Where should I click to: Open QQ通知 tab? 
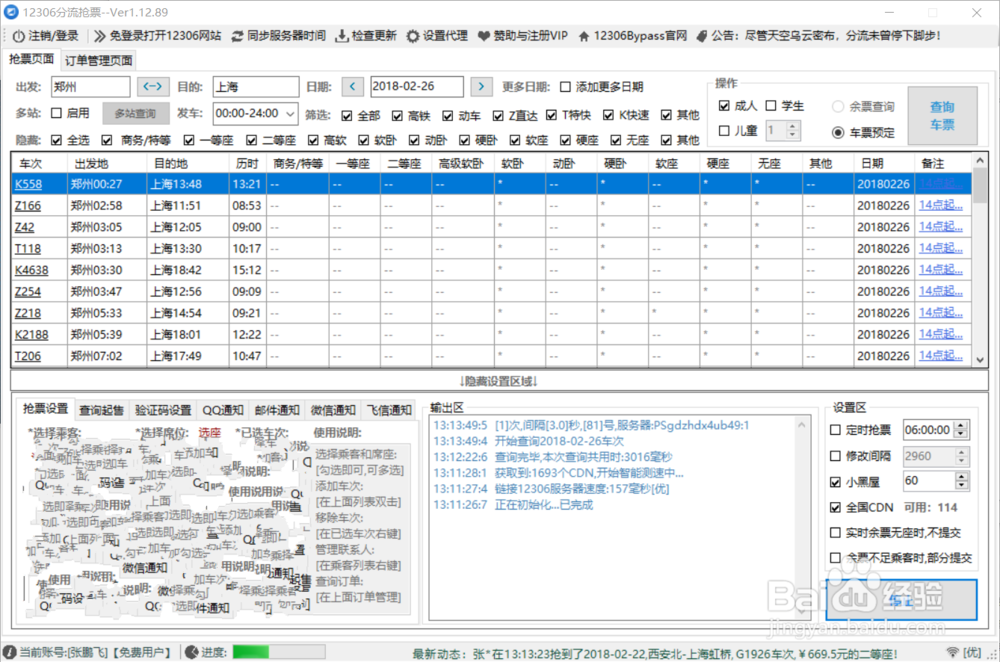click(x=223, y=410)
